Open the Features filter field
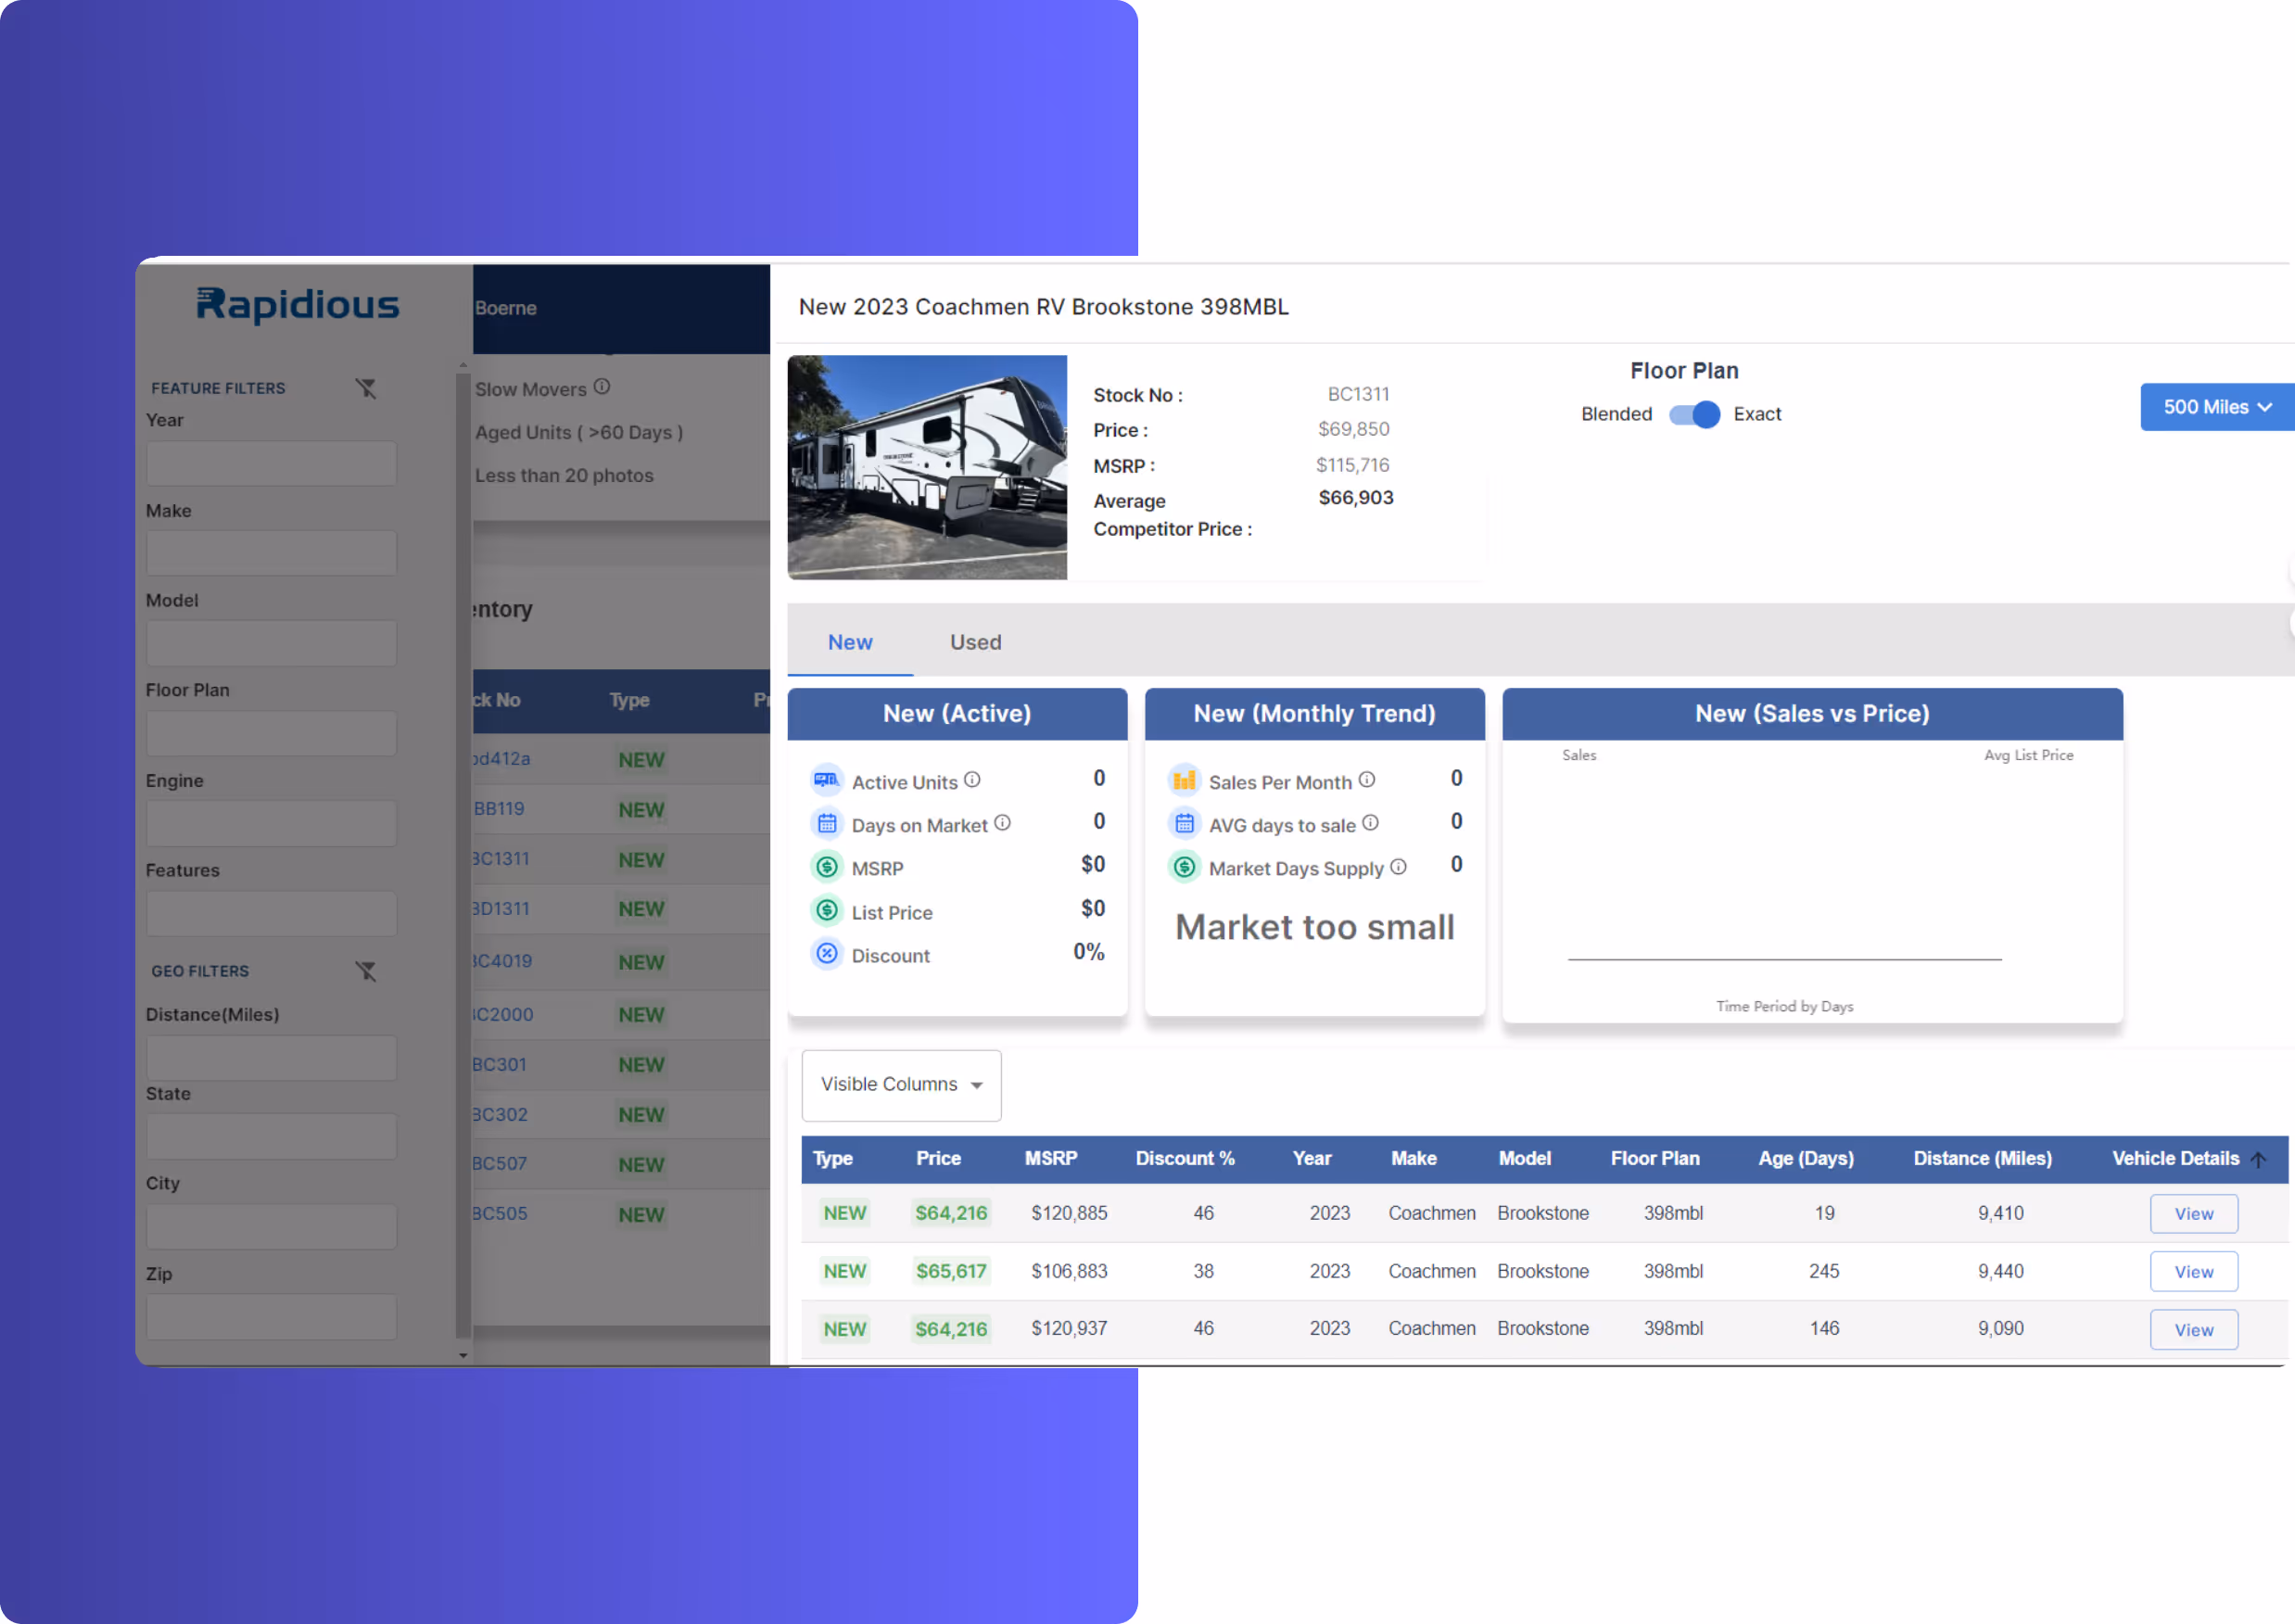Viewport: 2295px width, 1624px height. [x=271, y=914]
